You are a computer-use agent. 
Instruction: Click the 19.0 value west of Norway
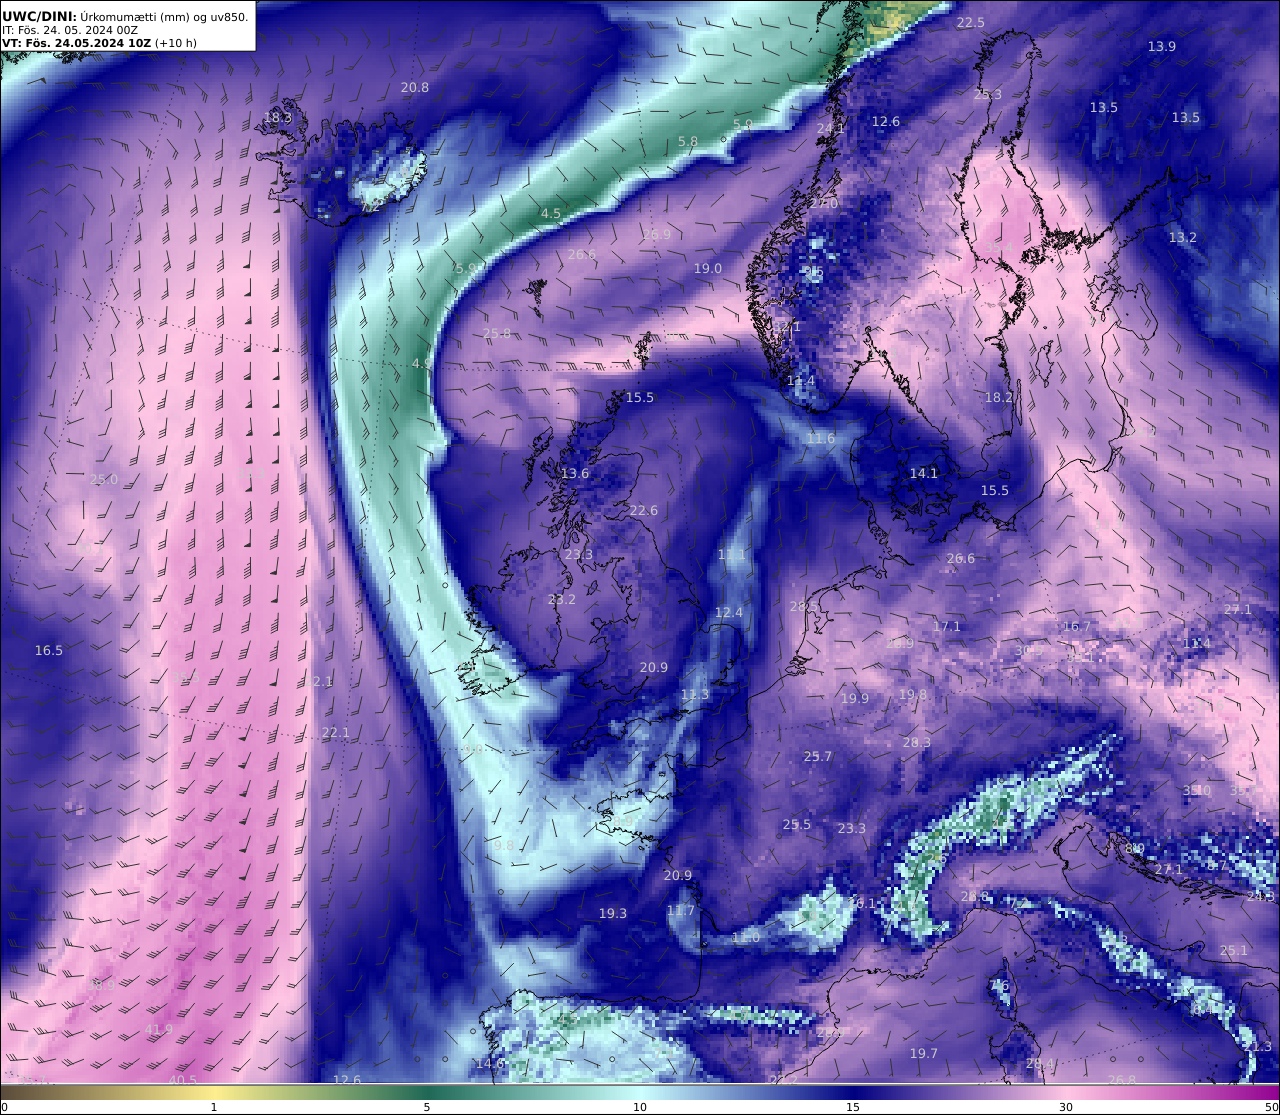pyautogui.click(x=708, y=269)
